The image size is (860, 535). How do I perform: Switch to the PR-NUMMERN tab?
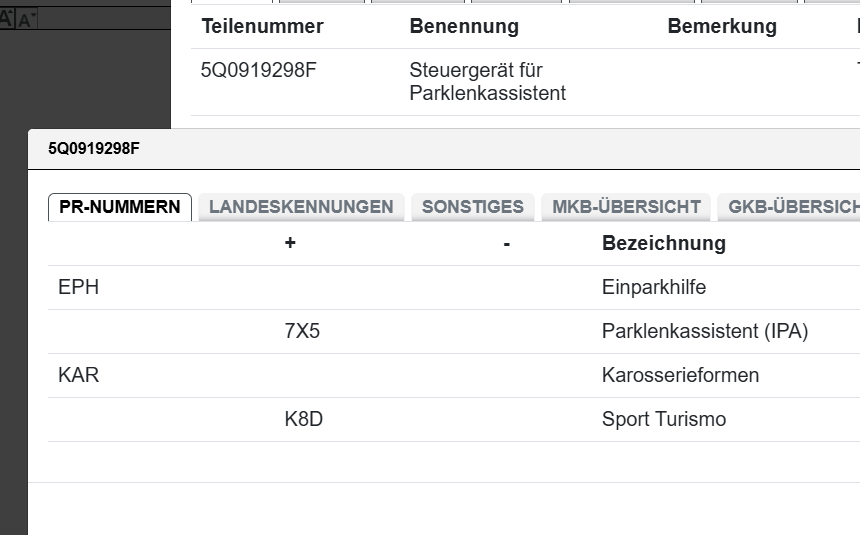(x=120, y=207)
